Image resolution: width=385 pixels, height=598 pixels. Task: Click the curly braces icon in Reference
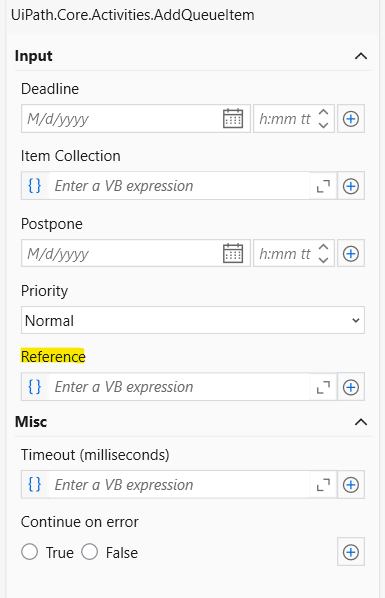pos(35,387)
